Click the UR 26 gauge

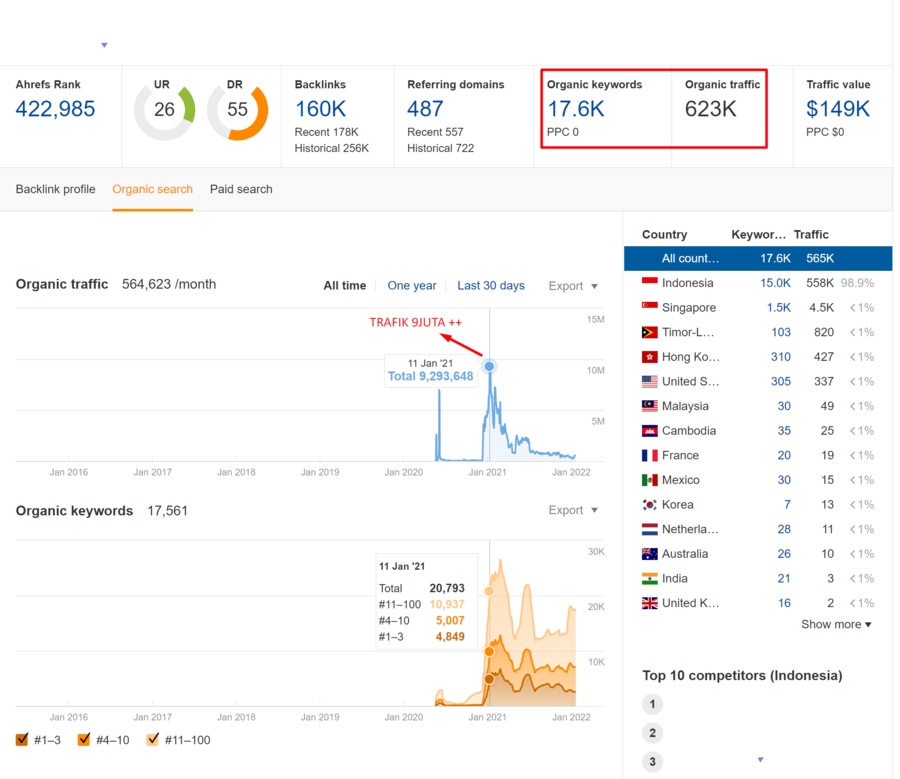pyautogui.click(x=164, y=110)
